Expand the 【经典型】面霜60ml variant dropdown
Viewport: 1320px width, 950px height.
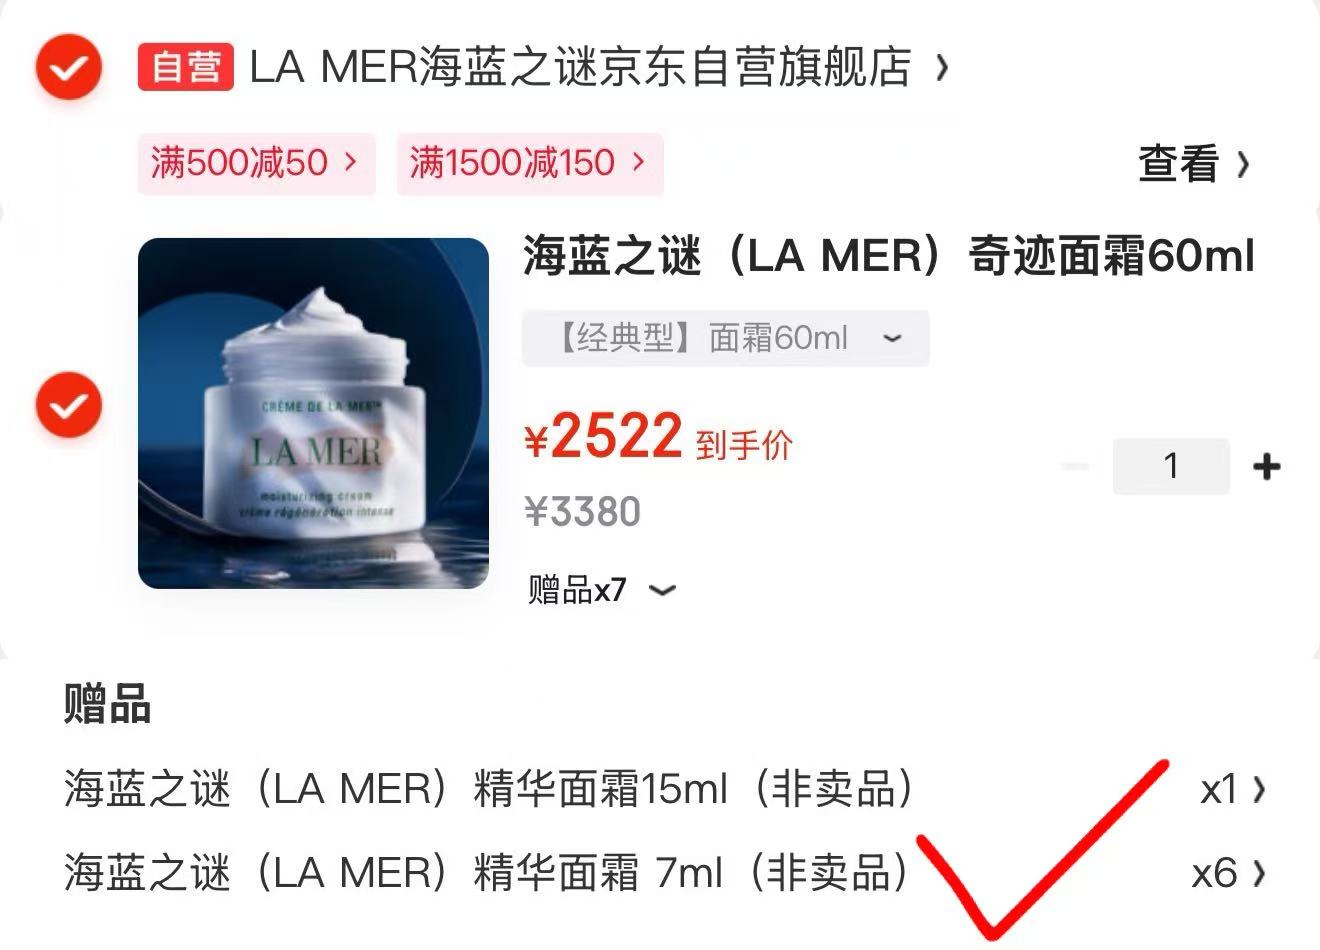[726, 338]
